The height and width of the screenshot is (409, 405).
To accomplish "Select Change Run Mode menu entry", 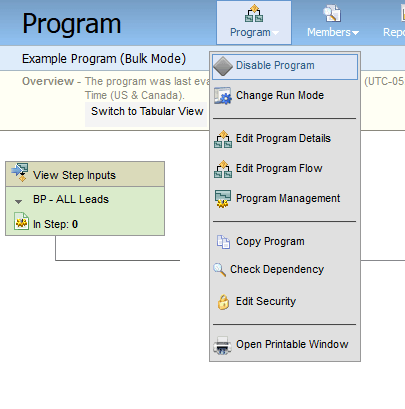I will click(285, 96).
